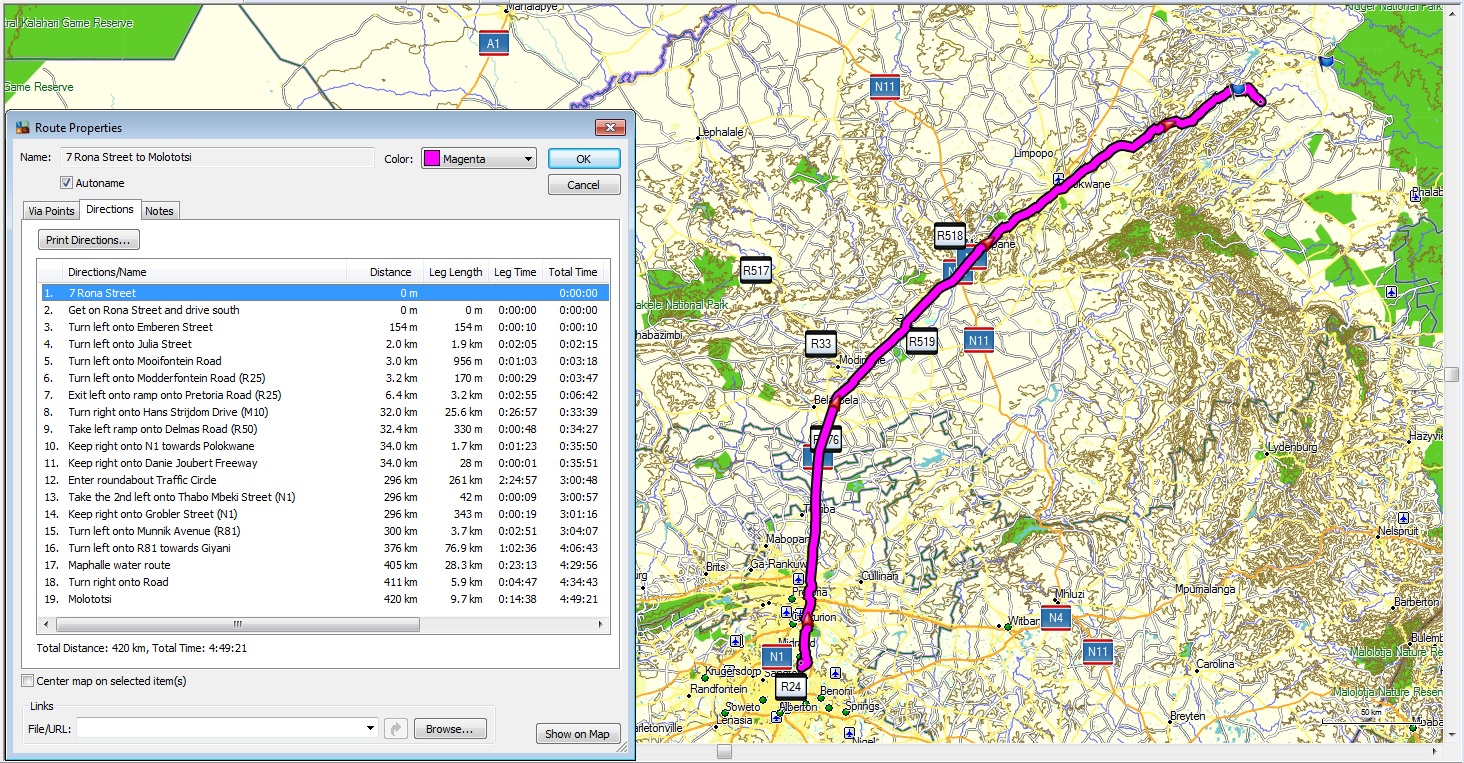This screenshot has width=1464, height=763.
Task: Click the magenta color swatch
Action: pyautogui.click(x=431, y=159)
